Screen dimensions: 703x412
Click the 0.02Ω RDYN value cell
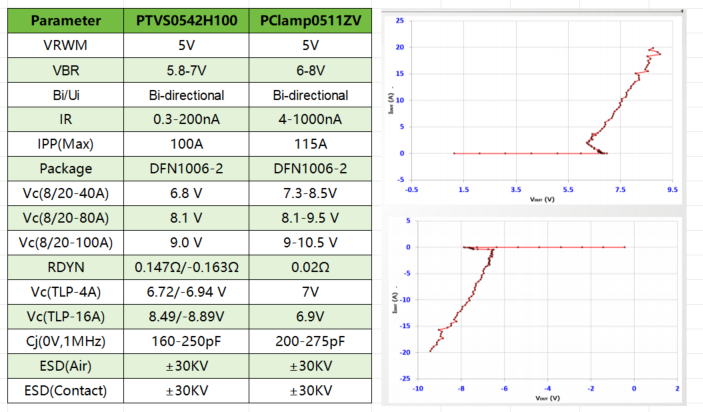(312, 267)
